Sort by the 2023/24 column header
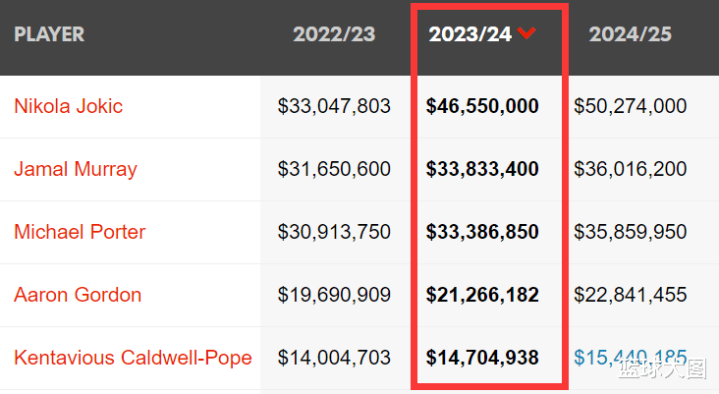Screen dimensions: 719x394 click(470, 34)
